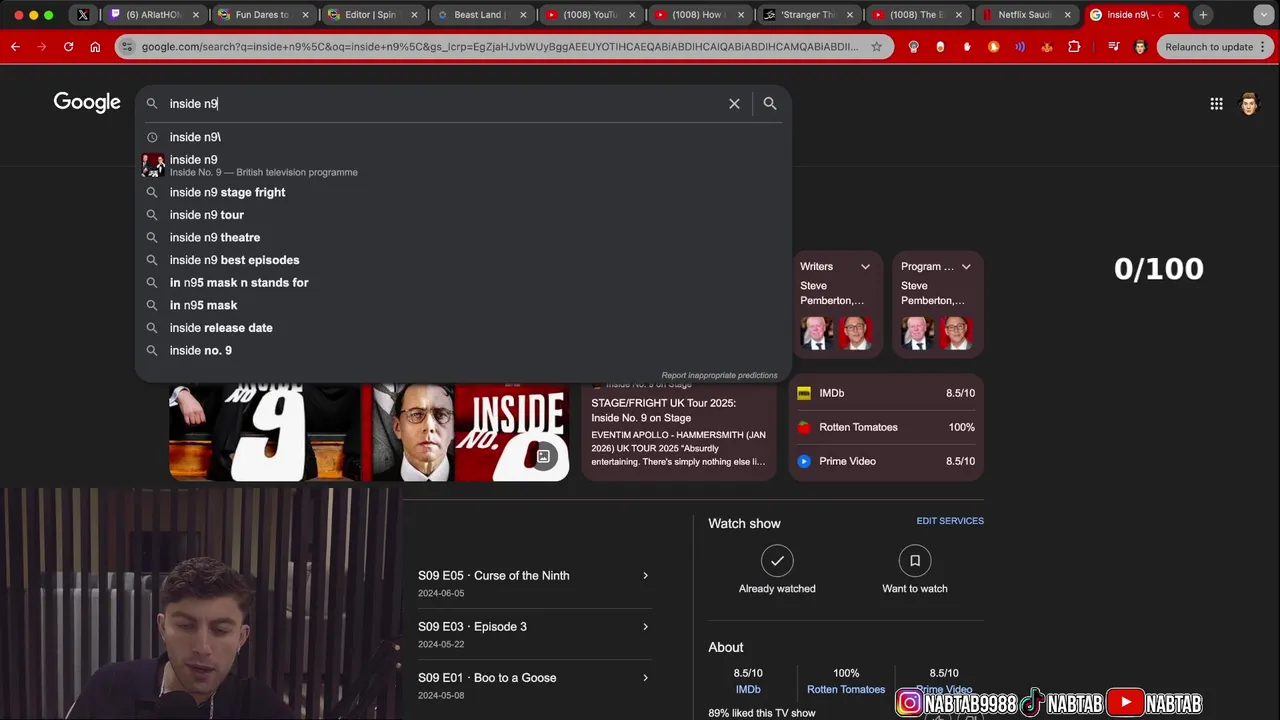Open the X (Twitter) pinned tab
Screen dimensions: 1280x720
pyautogui.click(x=83, y=15)
